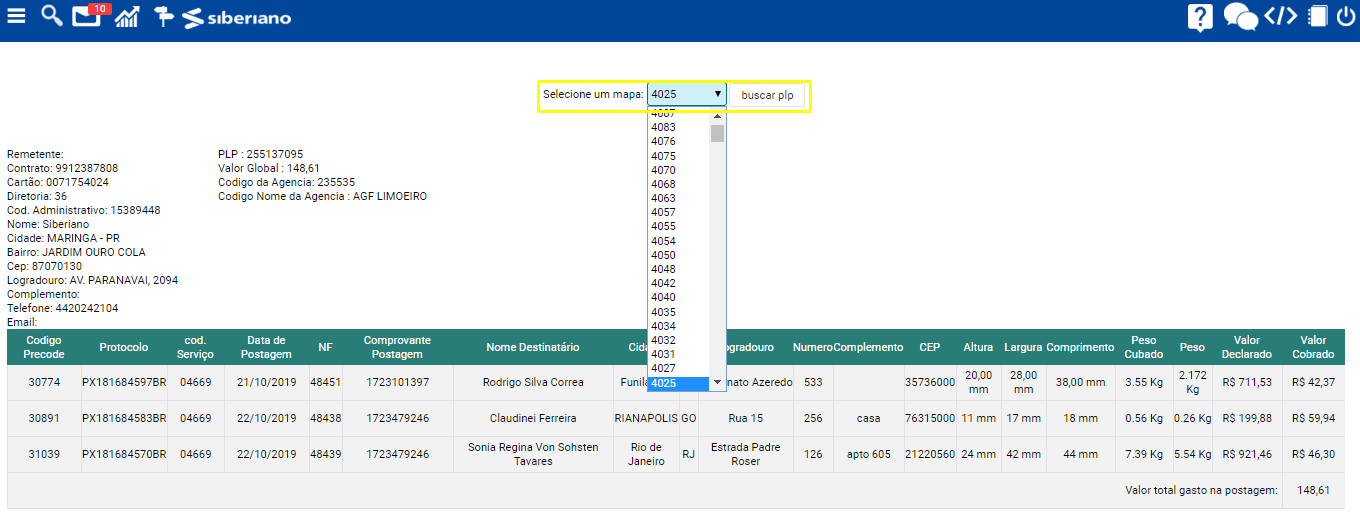Click precode 31039 cell

pyautogui.click(x=44, y=454)
